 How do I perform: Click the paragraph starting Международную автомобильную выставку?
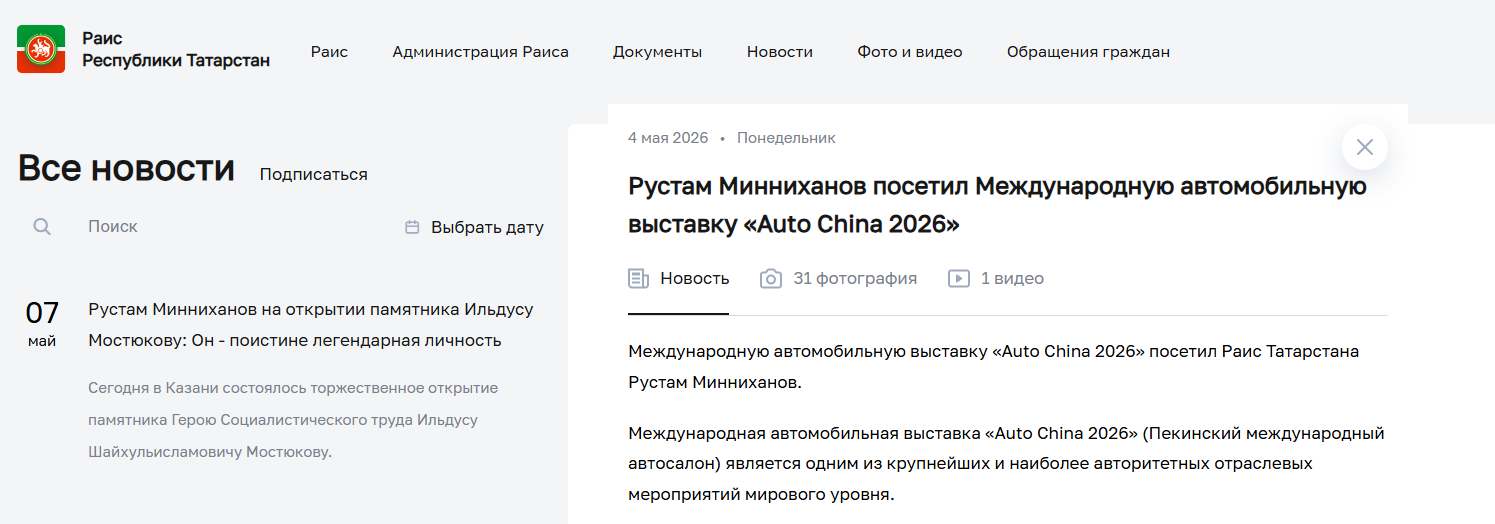tap(994, 367)
